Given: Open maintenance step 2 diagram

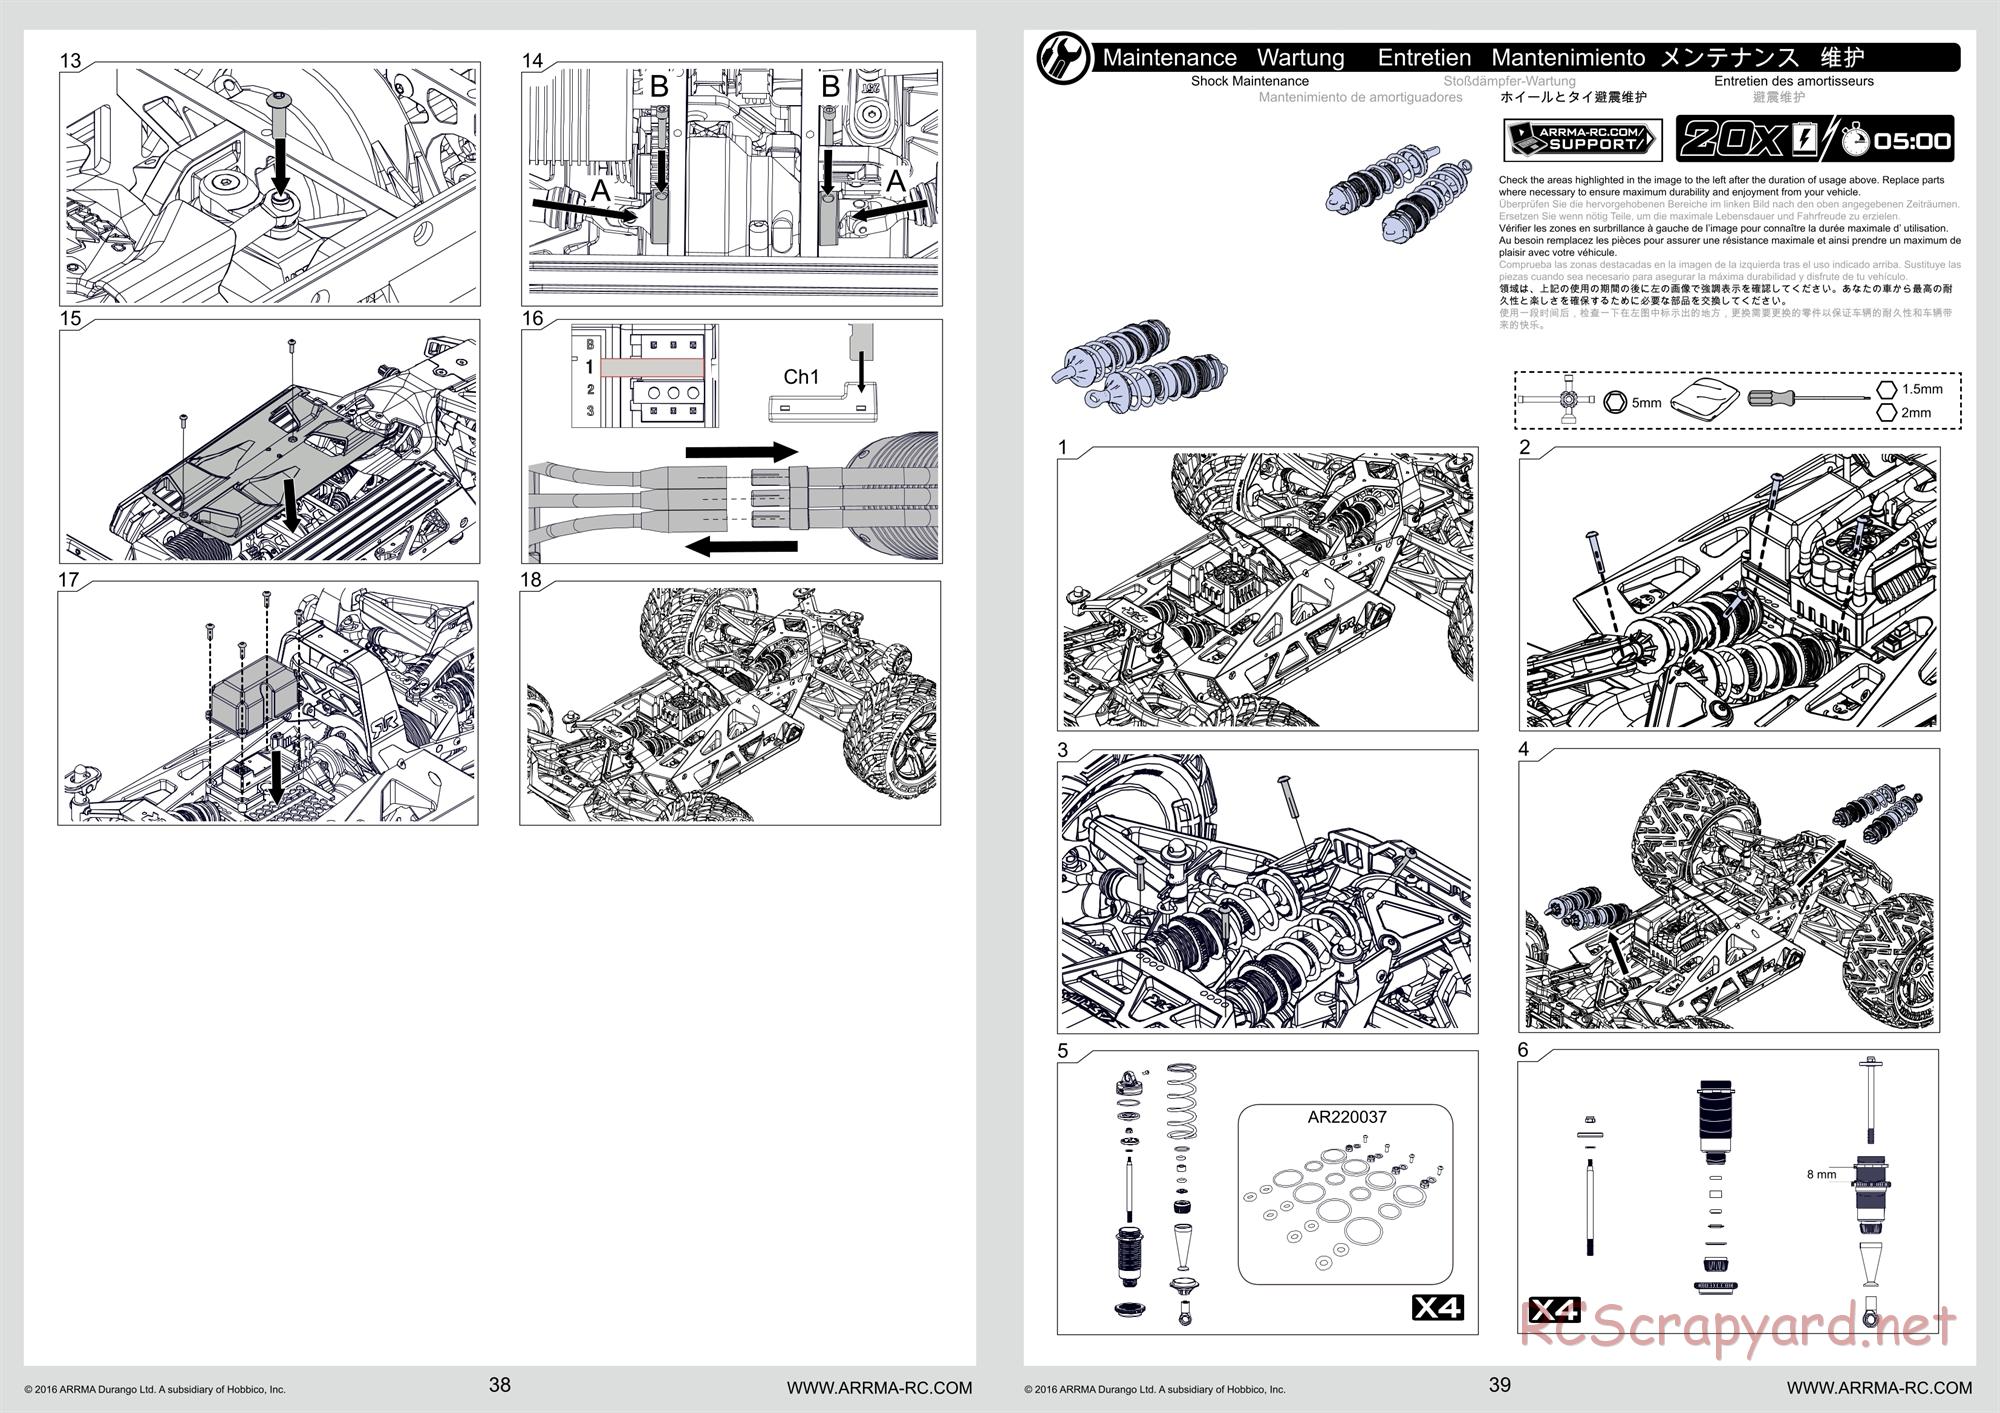Looking at the screenshot, I should click(x=1729, y=588).
